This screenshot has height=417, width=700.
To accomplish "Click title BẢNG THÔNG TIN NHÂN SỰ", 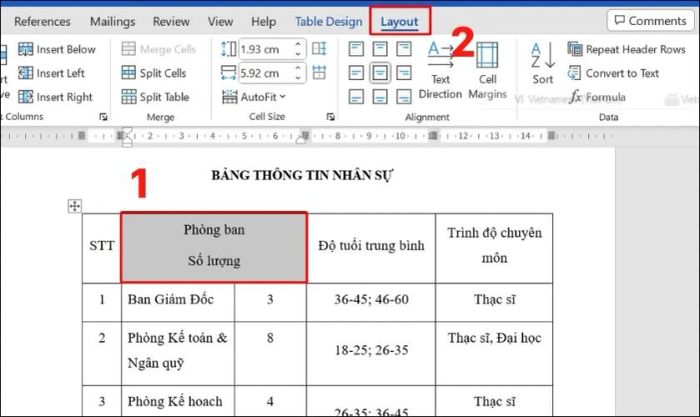I will pyautogui.click(x=302, y=175).
